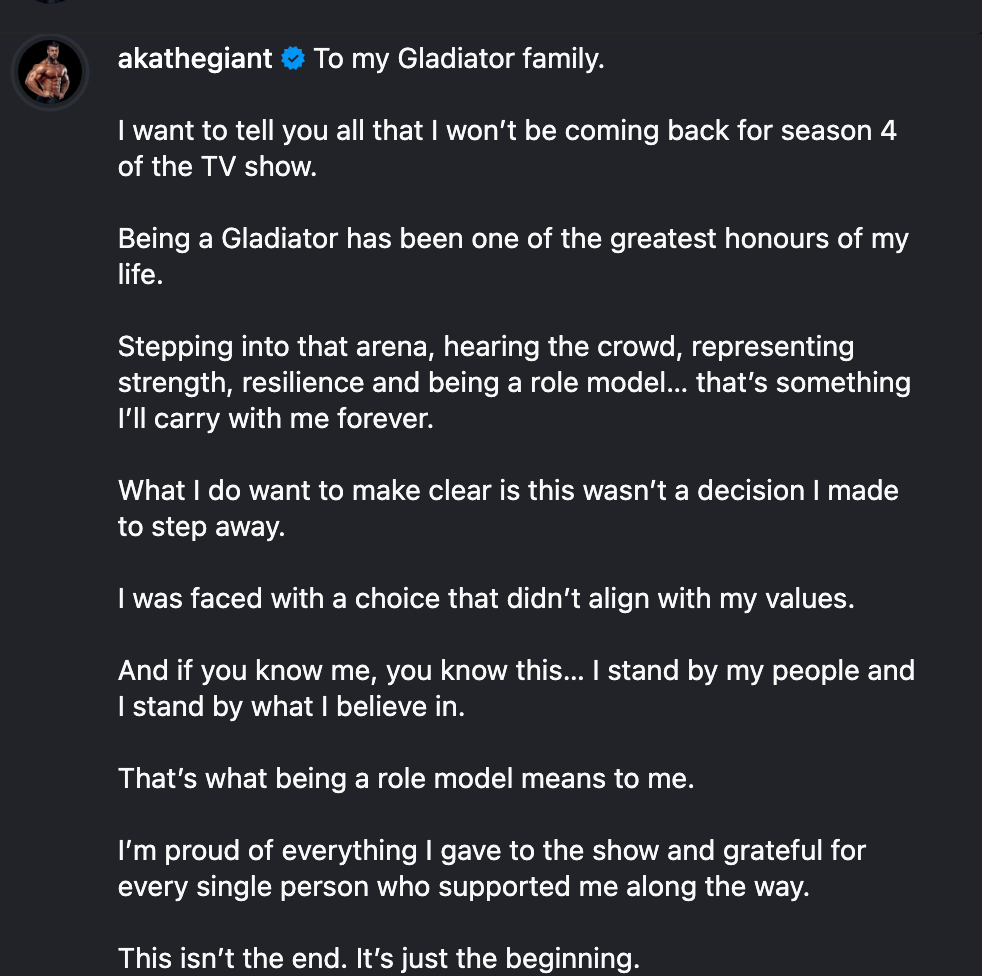Viewport: 982px width, 976px height.
Task: Click the "What I do want to make clear" line
Action: [508, 491]
